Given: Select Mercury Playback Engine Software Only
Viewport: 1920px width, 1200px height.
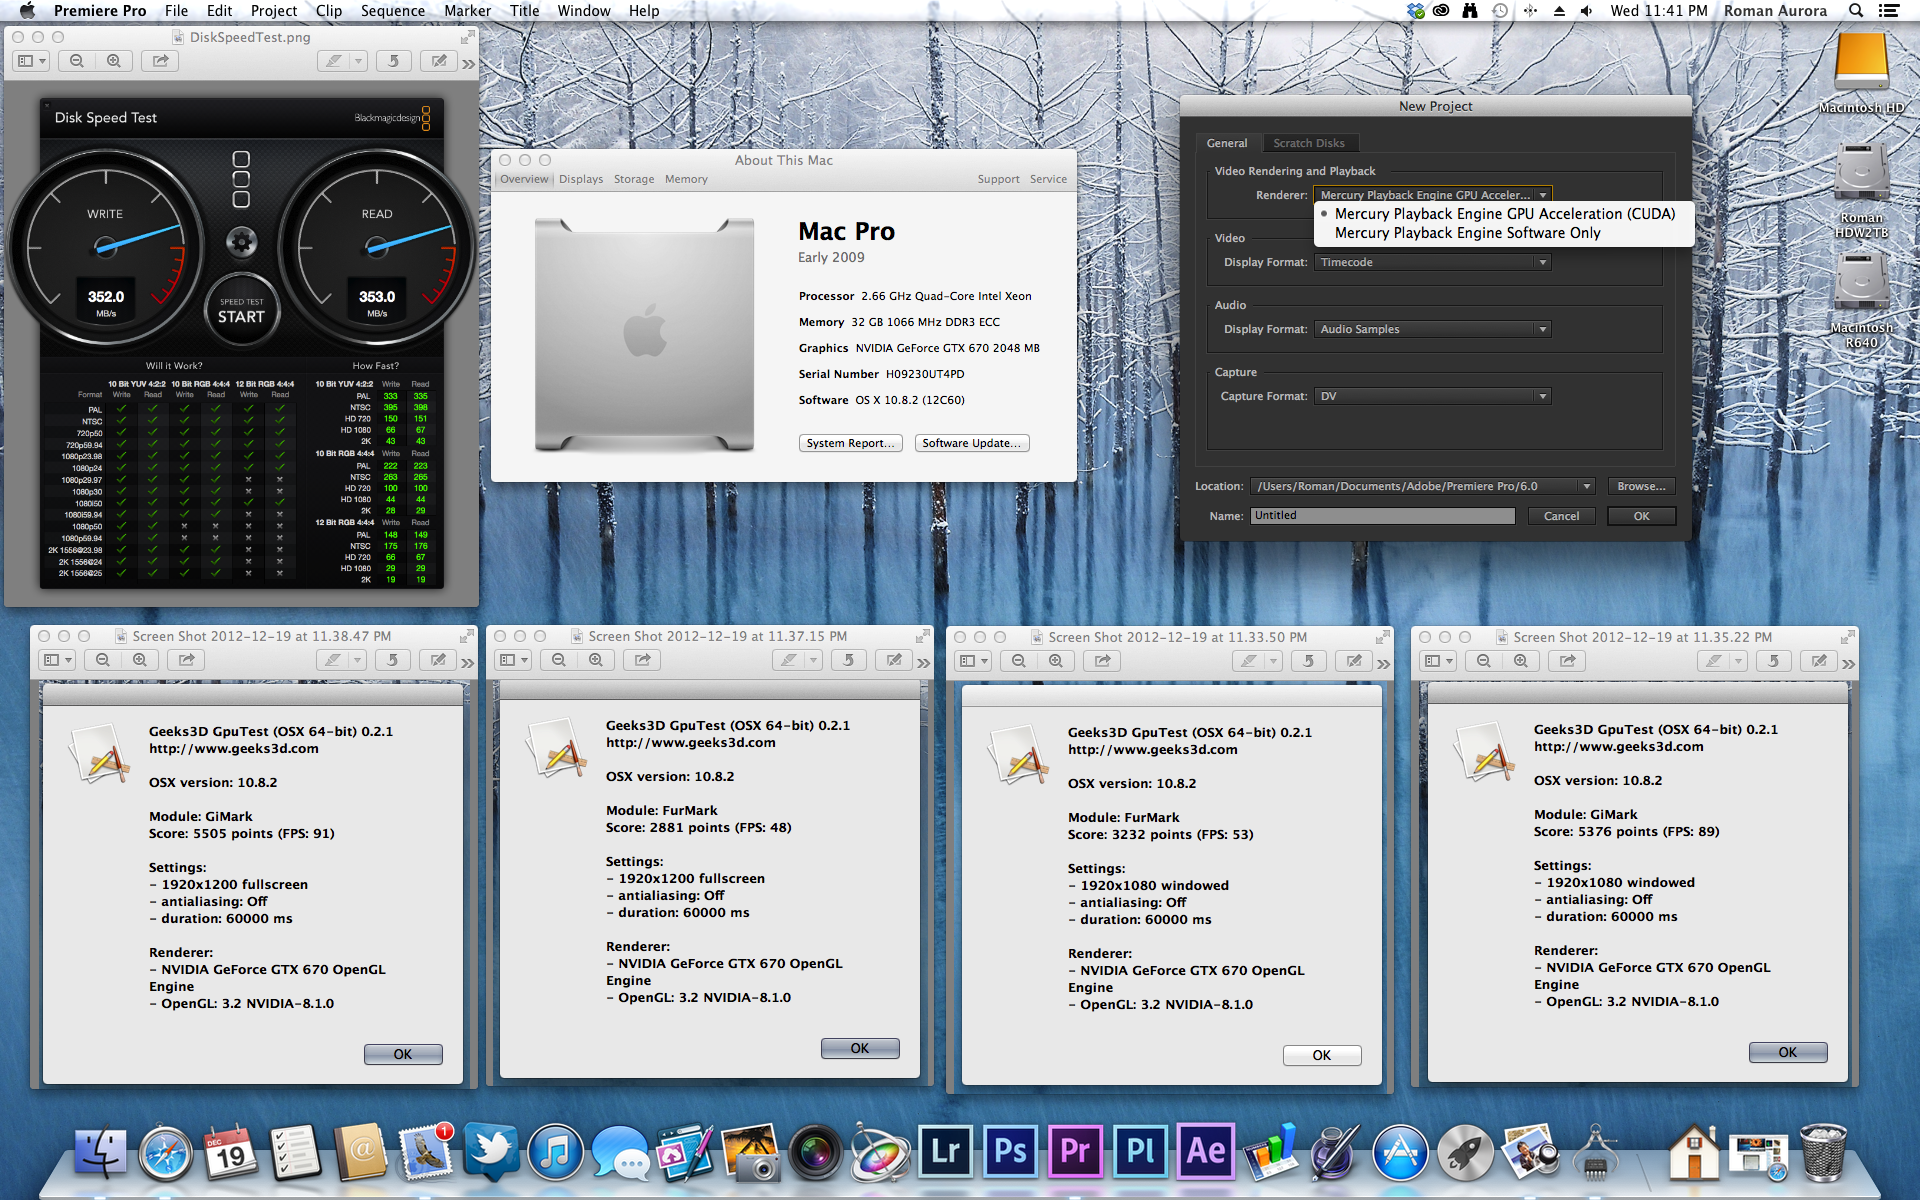Looking at the screenshot, I should [x=1467, y=233].
